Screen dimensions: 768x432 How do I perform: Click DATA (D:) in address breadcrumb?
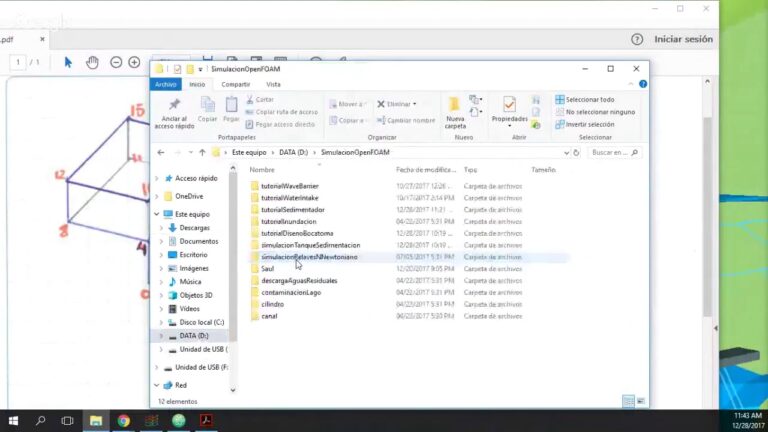point(293,152)
